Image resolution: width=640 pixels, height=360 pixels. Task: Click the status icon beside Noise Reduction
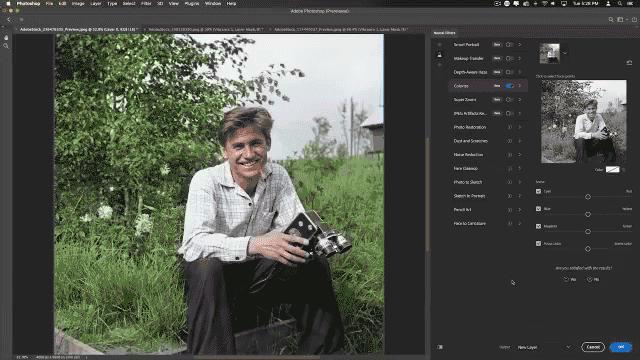pos(510,155)
